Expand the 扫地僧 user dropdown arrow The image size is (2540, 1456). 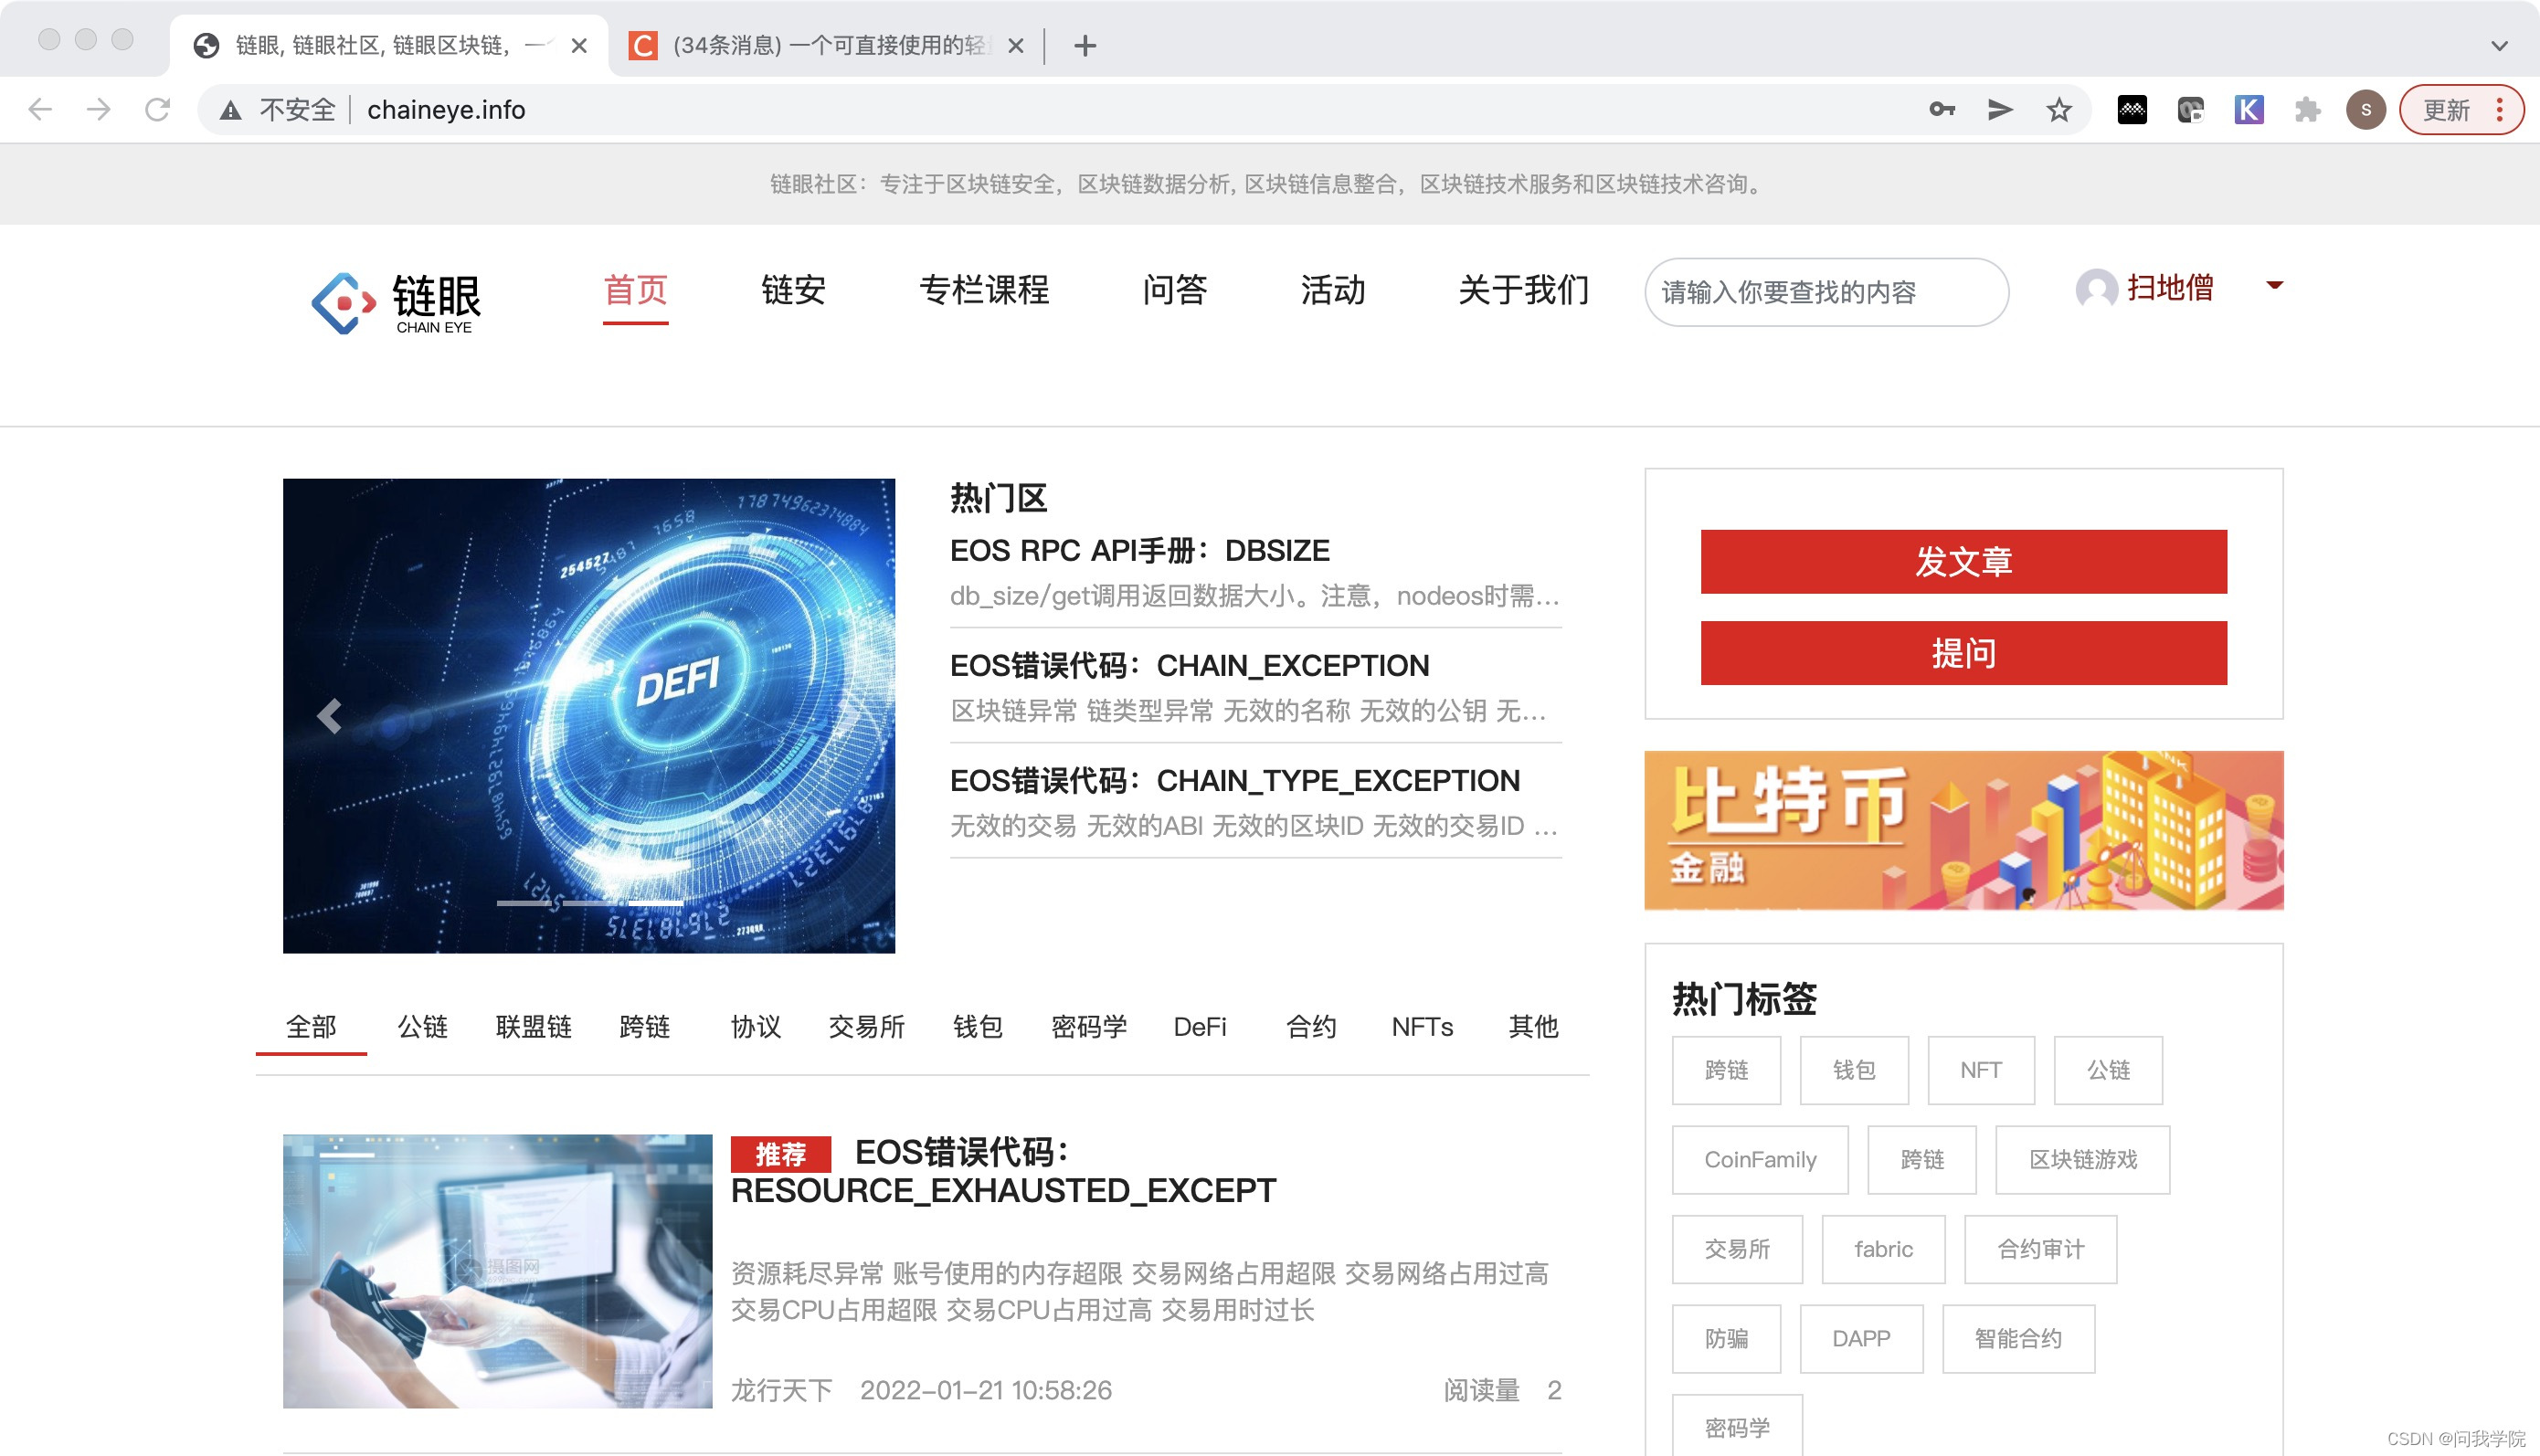pyautogui.click(x=2274, y=286)
